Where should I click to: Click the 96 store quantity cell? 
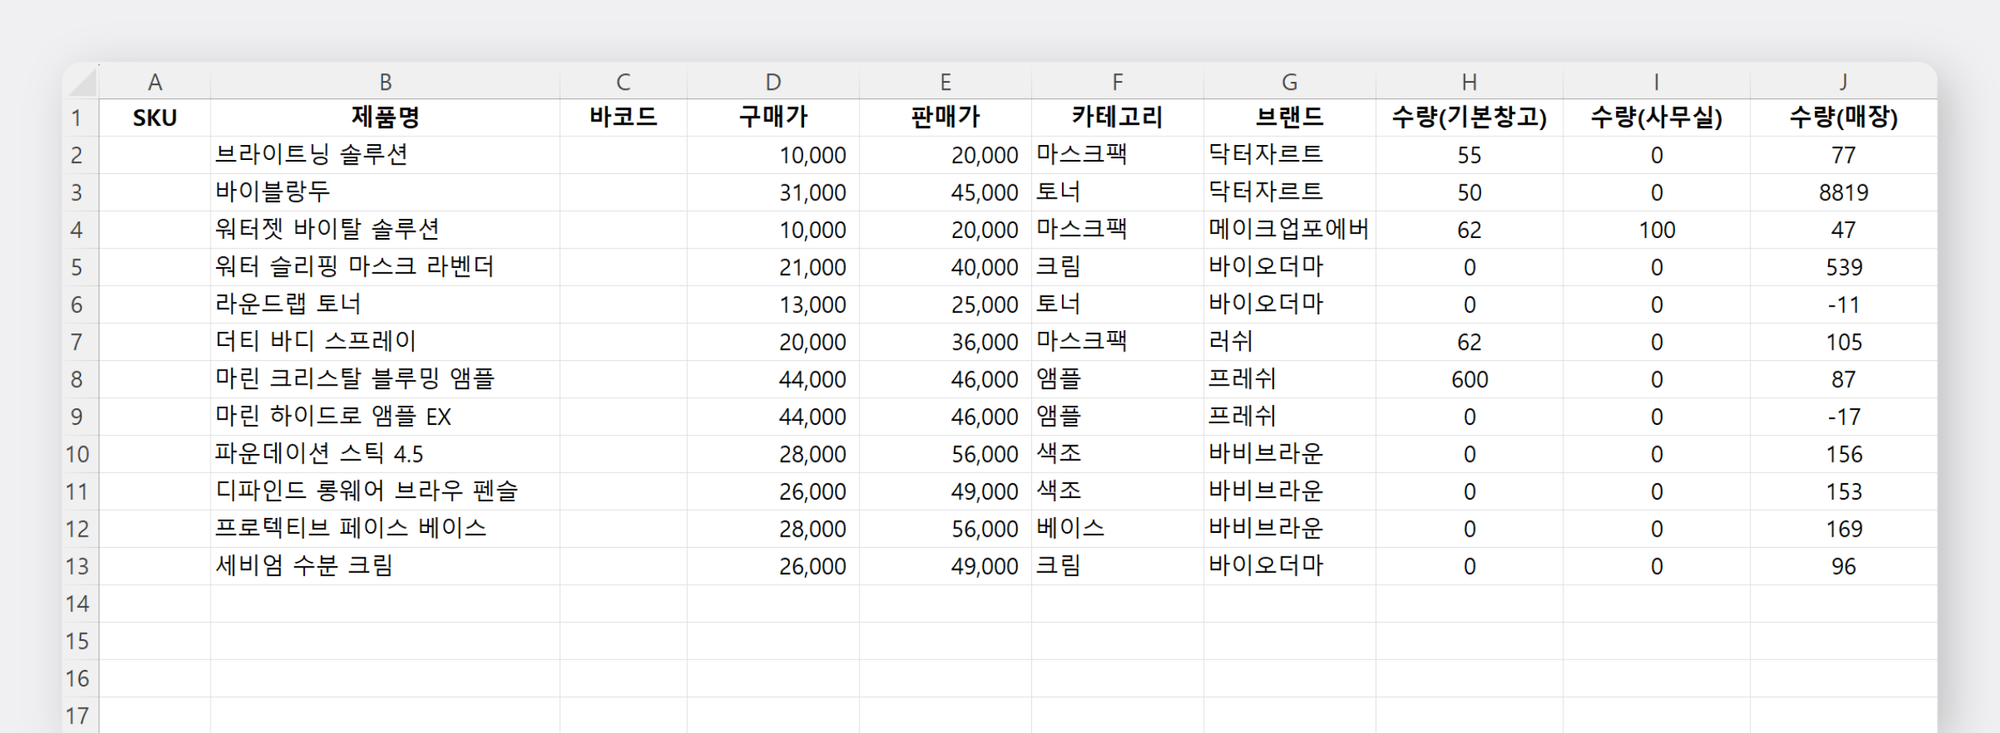click(1843, 566)
